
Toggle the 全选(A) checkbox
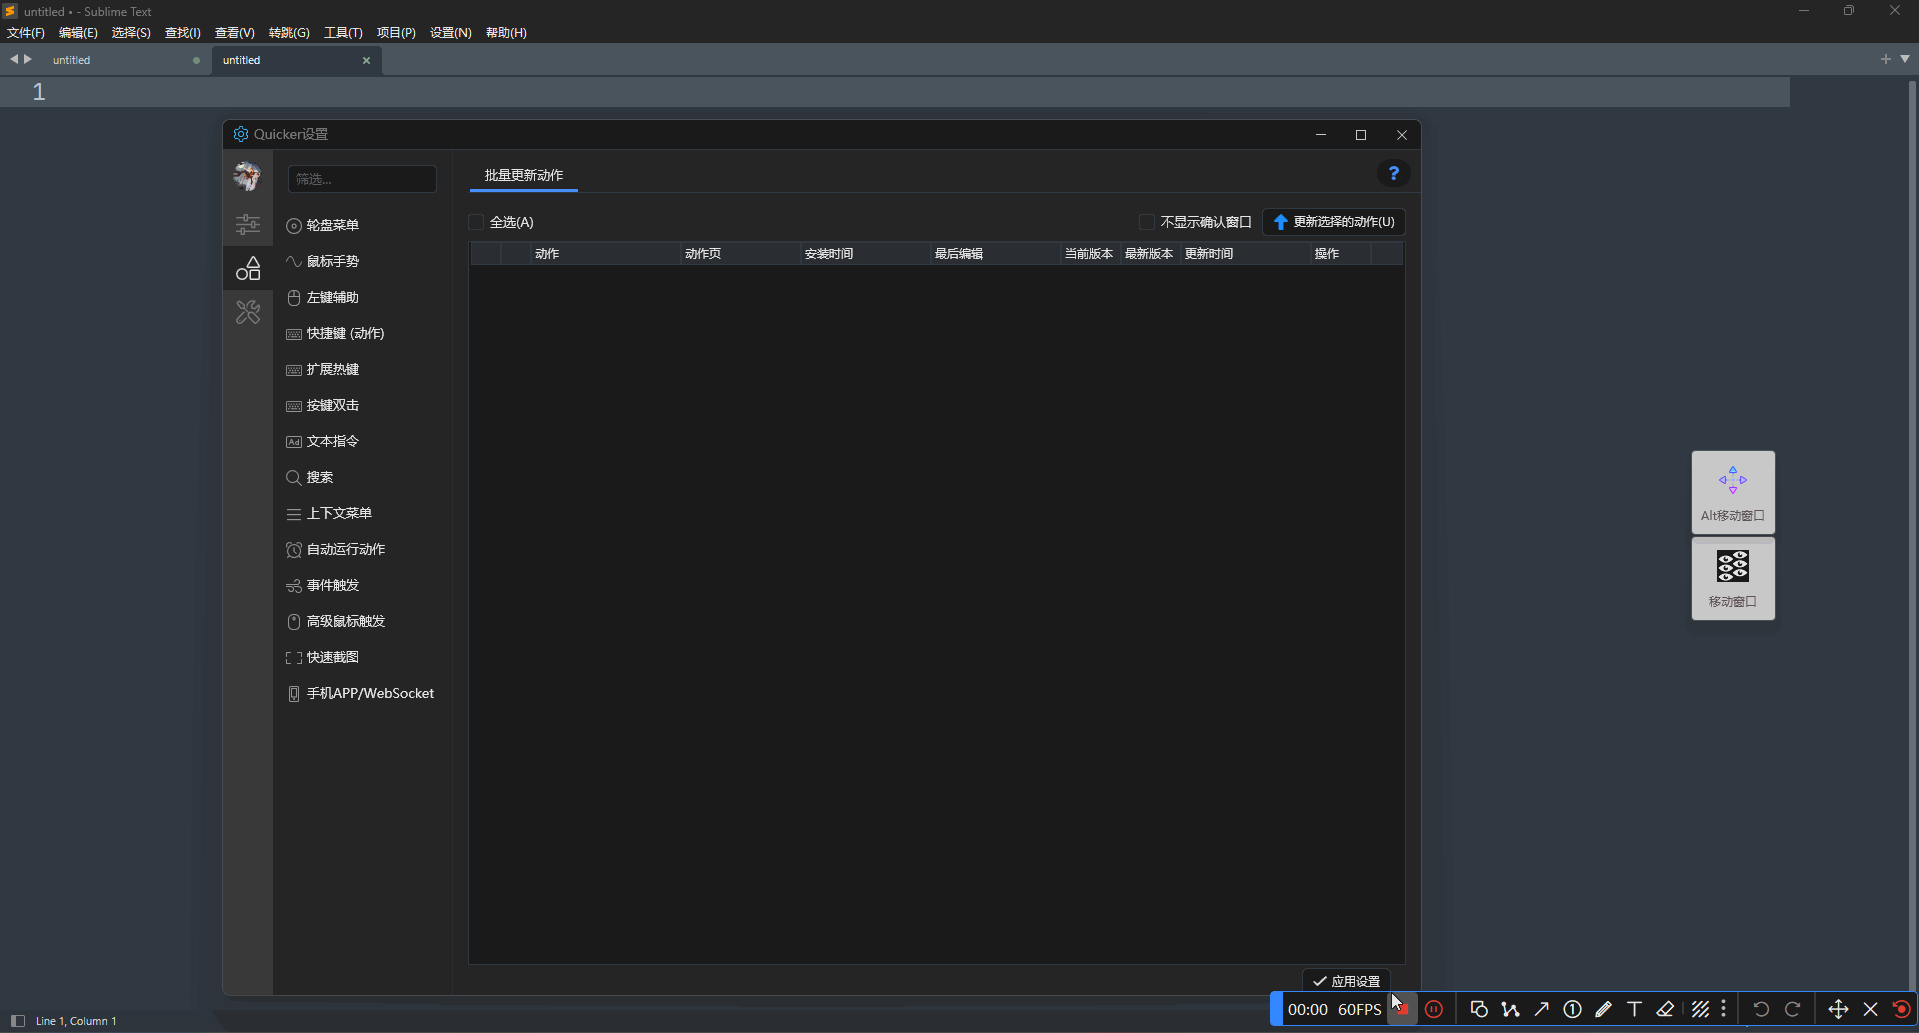coord(477,222)
